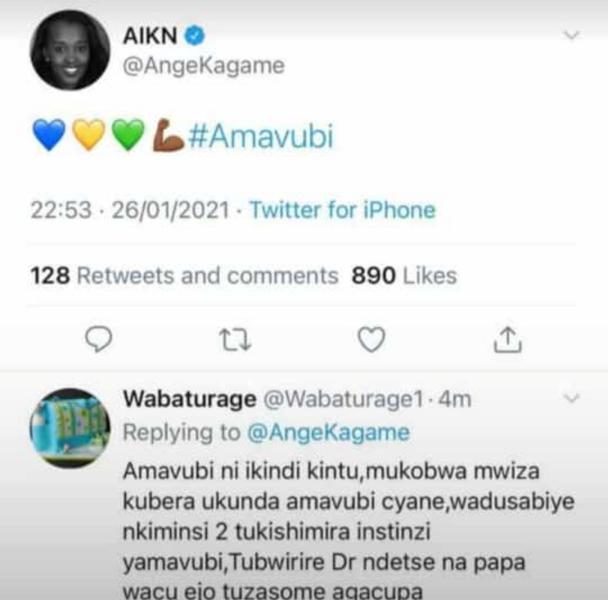Open the @AngeKagame mention in reply
Screen dimensions: 608x600
pyautogui.click(x=328, y=432)
